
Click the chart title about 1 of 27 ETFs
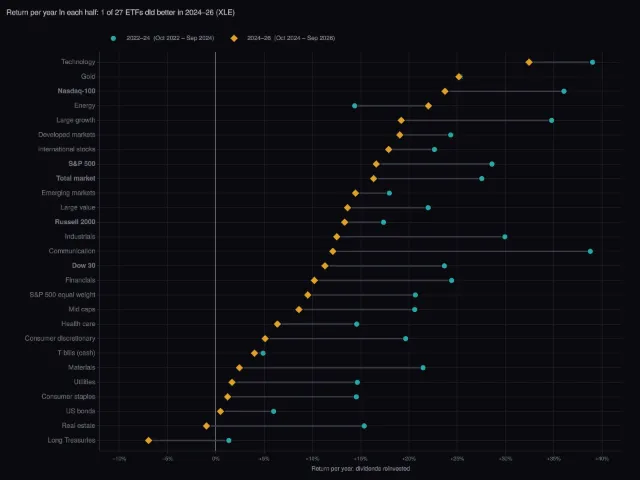[120, 12]
